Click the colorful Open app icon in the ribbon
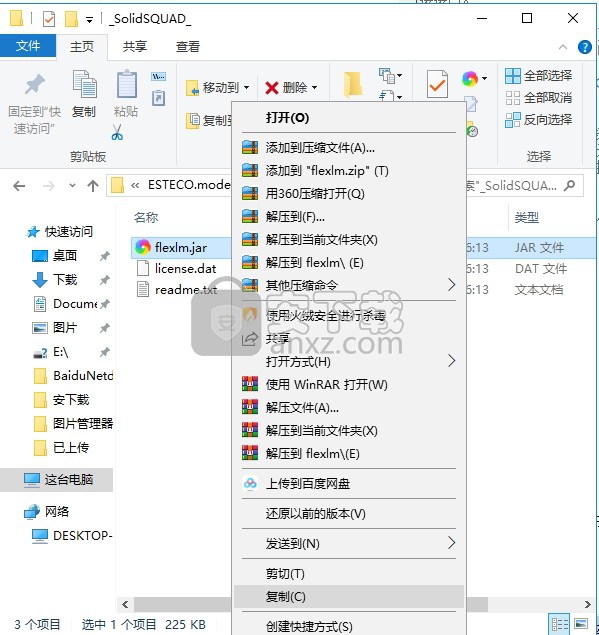The image size is (599, 635). [x=470, y=79]
